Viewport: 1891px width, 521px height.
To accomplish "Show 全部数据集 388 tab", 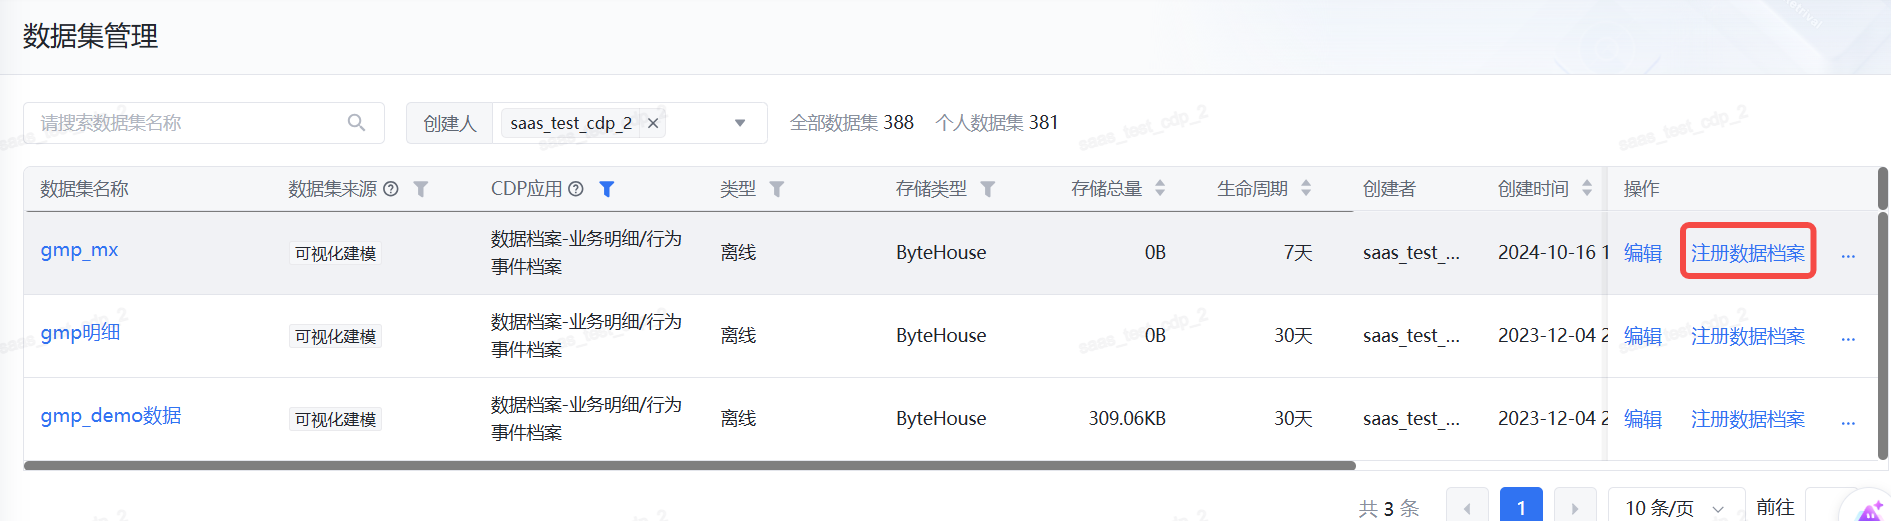I will pyautogui.click(x=851, y=123).
